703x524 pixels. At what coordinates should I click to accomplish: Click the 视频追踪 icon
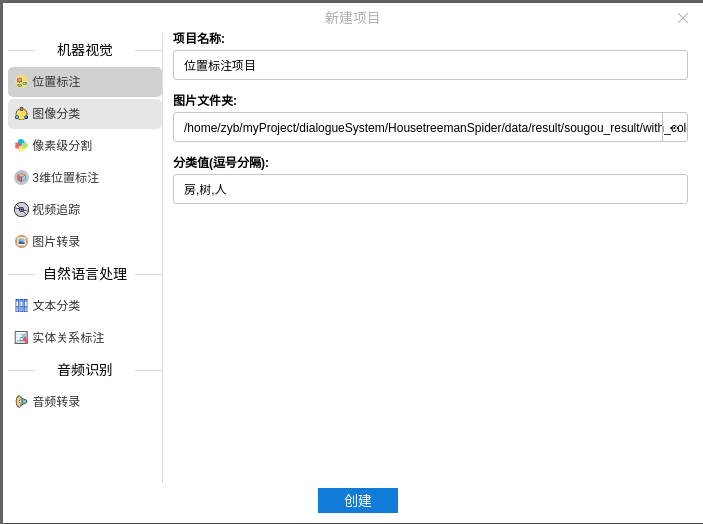(21, 209)
